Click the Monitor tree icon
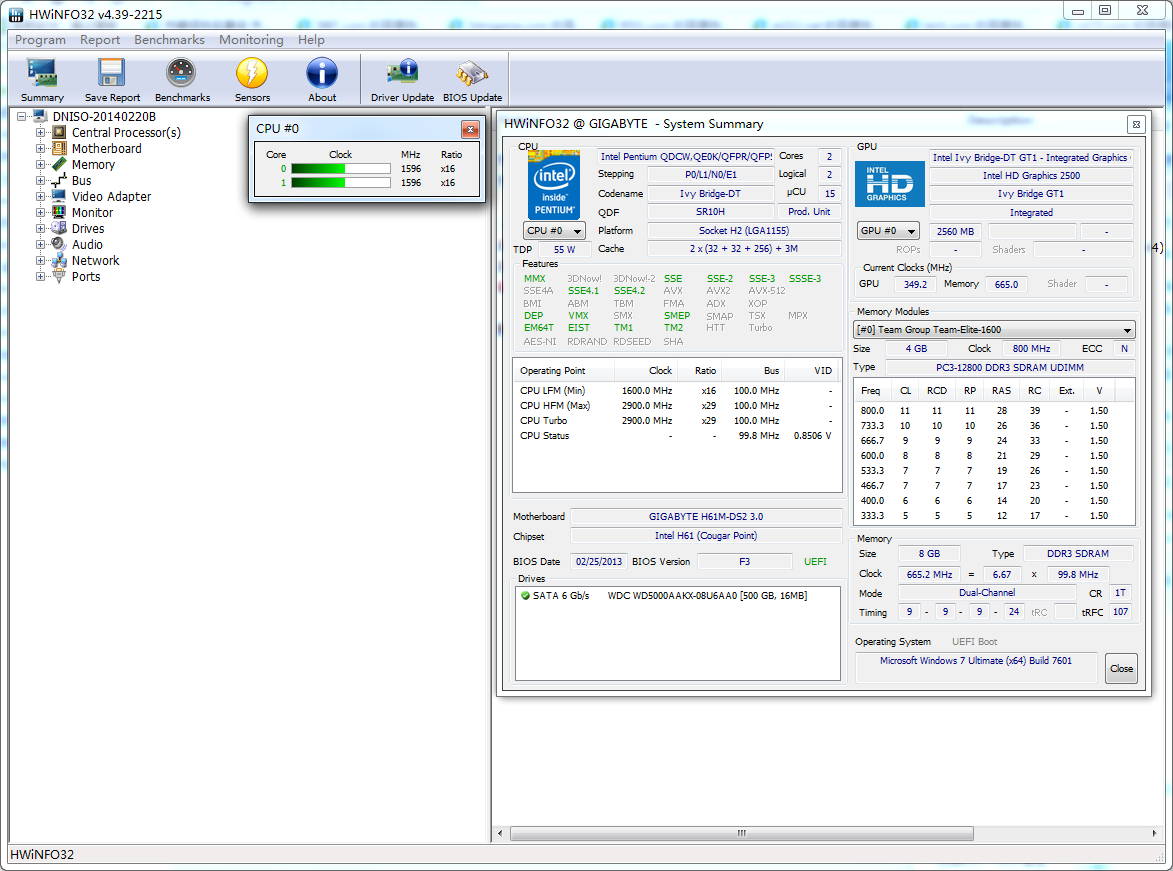 [59, 213]
